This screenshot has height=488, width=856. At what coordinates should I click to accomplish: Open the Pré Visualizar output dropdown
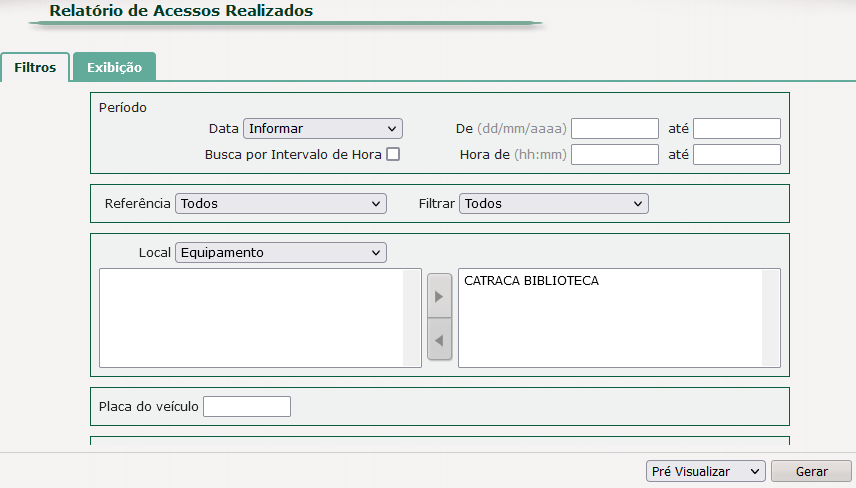coord(705,472)
